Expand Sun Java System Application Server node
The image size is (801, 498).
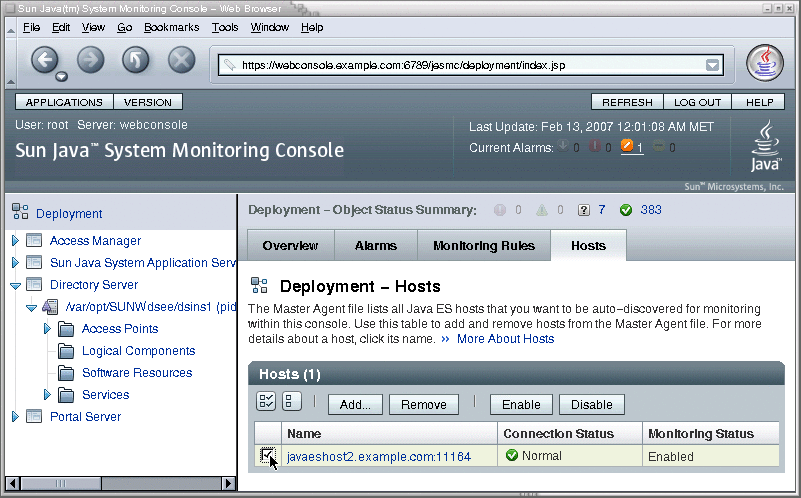[15, 262]
